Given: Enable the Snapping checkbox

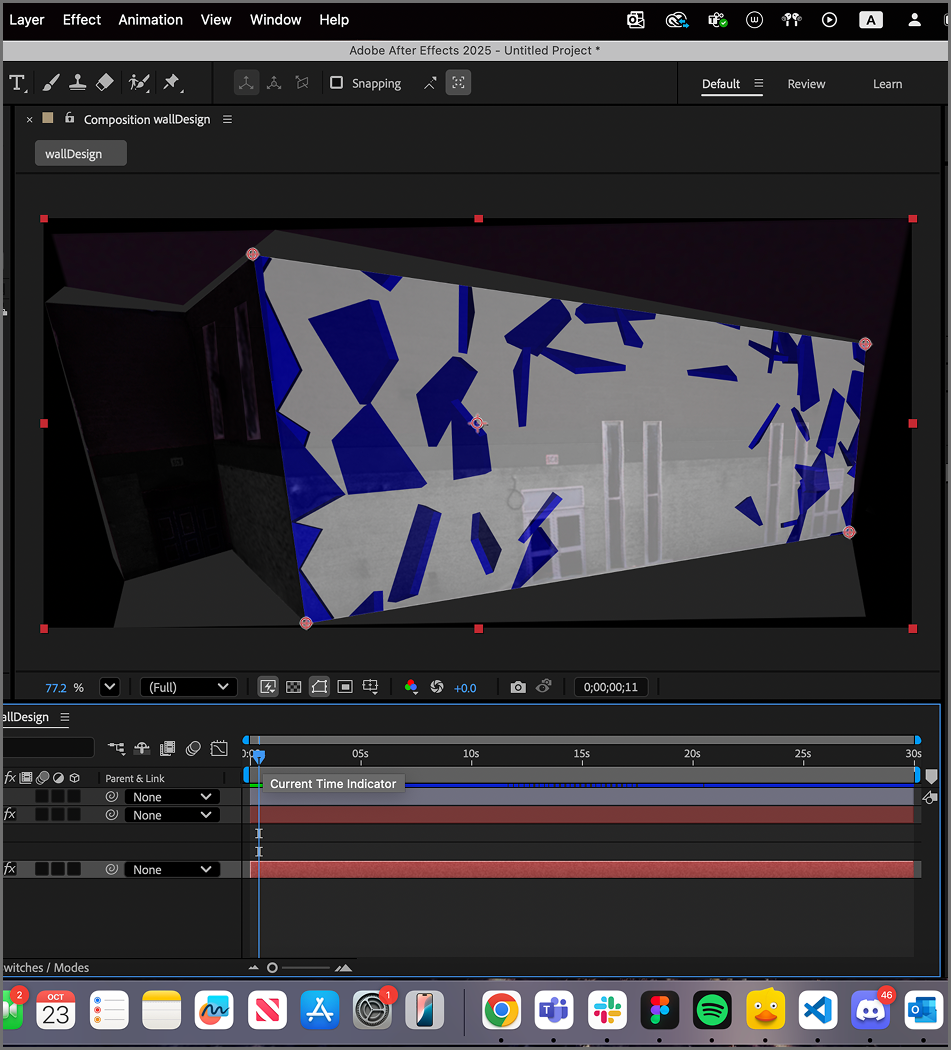Looking at the screenshot, I should (337, 83).
